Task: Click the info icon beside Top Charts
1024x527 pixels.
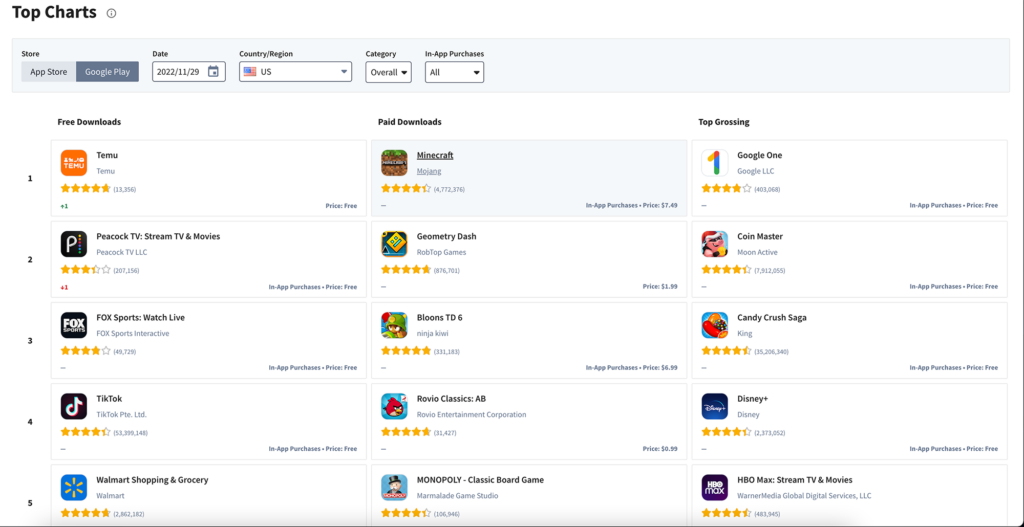Action: click(111, 14)
